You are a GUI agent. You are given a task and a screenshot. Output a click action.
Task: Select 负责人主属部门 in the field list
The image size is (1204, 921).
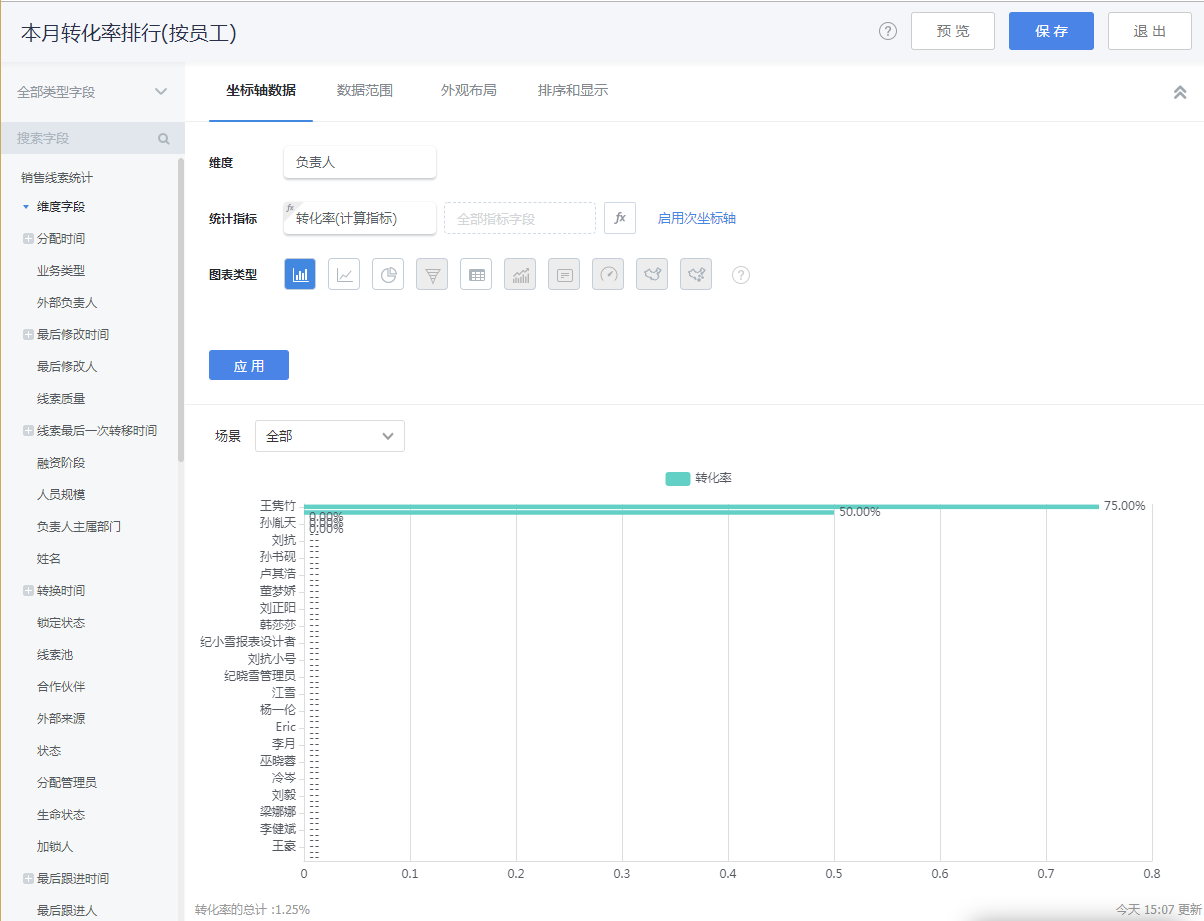[x=79, y=526]
